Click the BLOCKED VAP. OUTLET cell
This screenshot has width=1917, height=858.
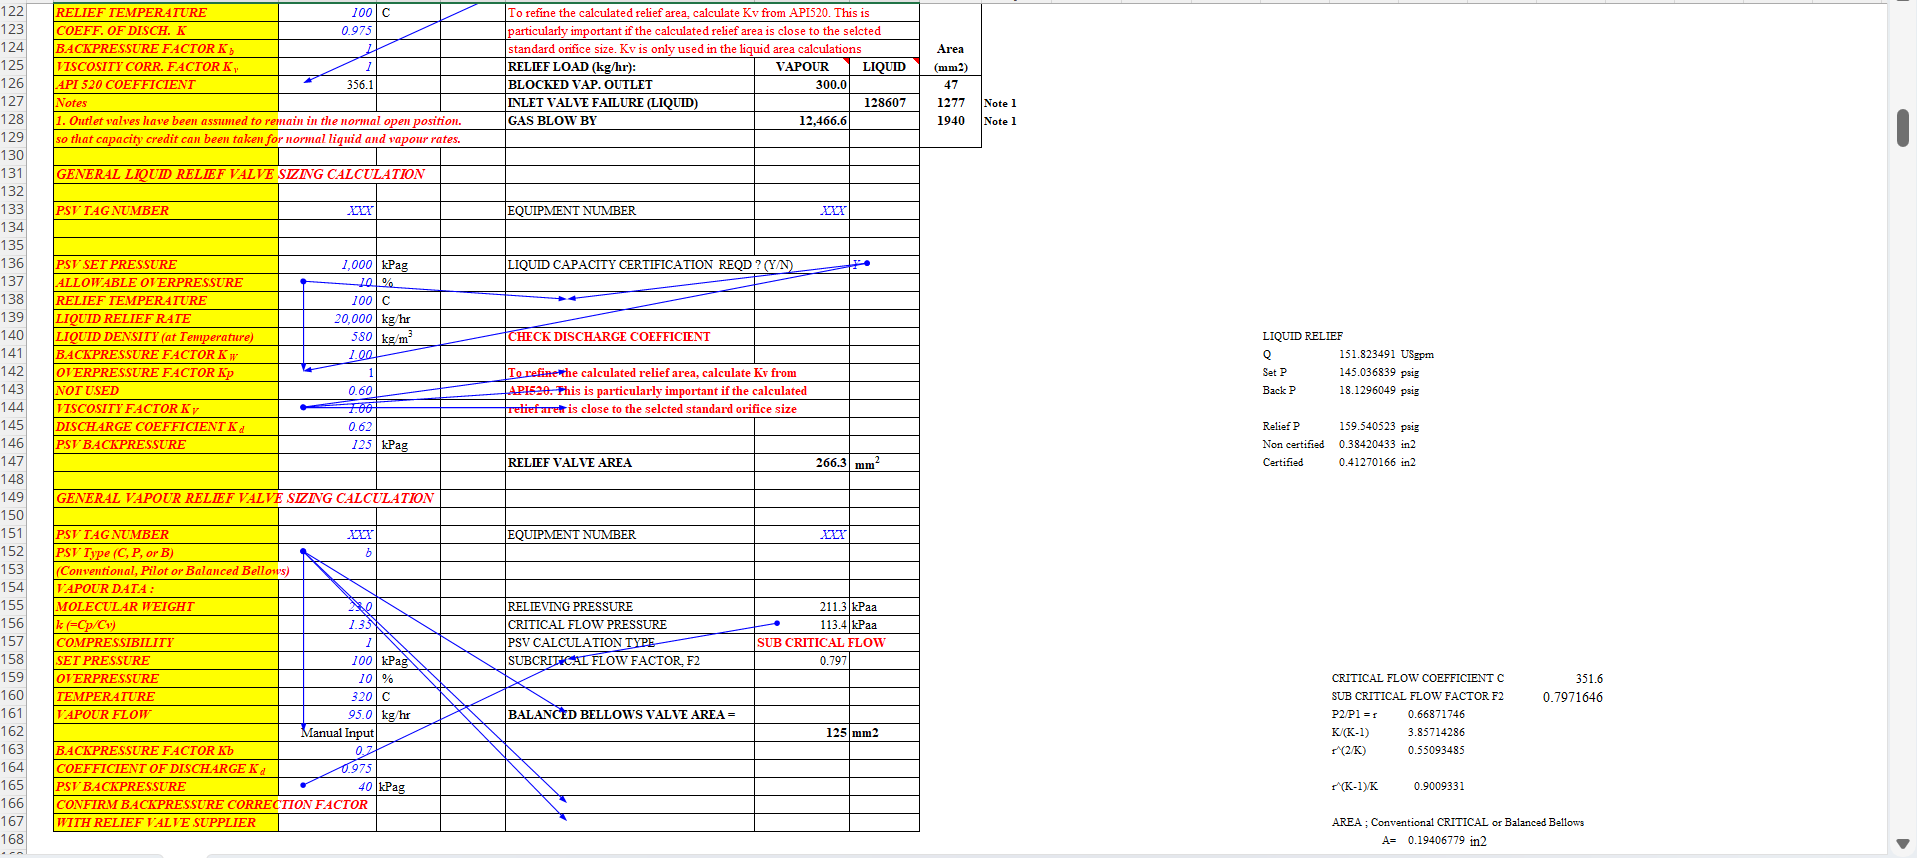pos(630,85)
